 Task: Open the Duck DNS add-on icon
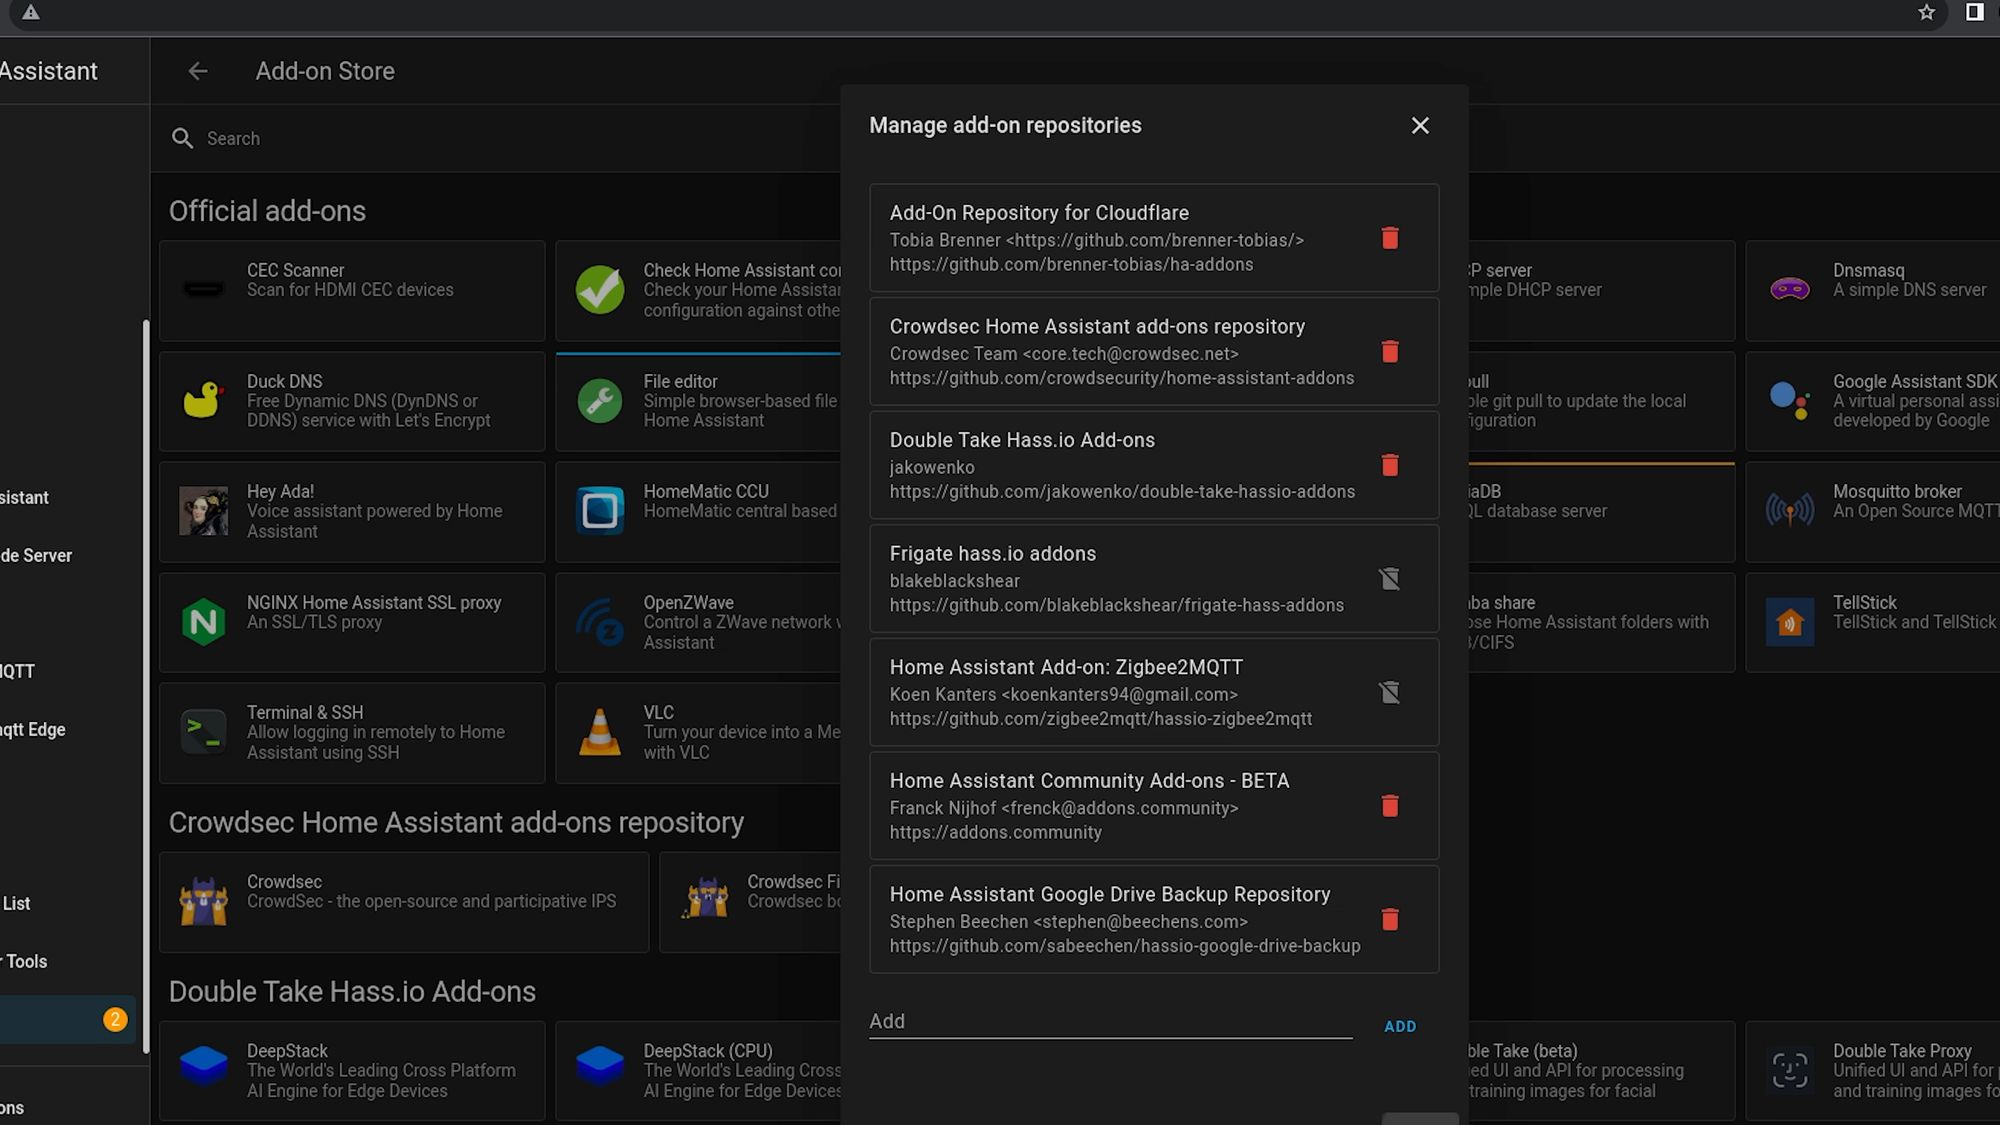click(203, 401)
